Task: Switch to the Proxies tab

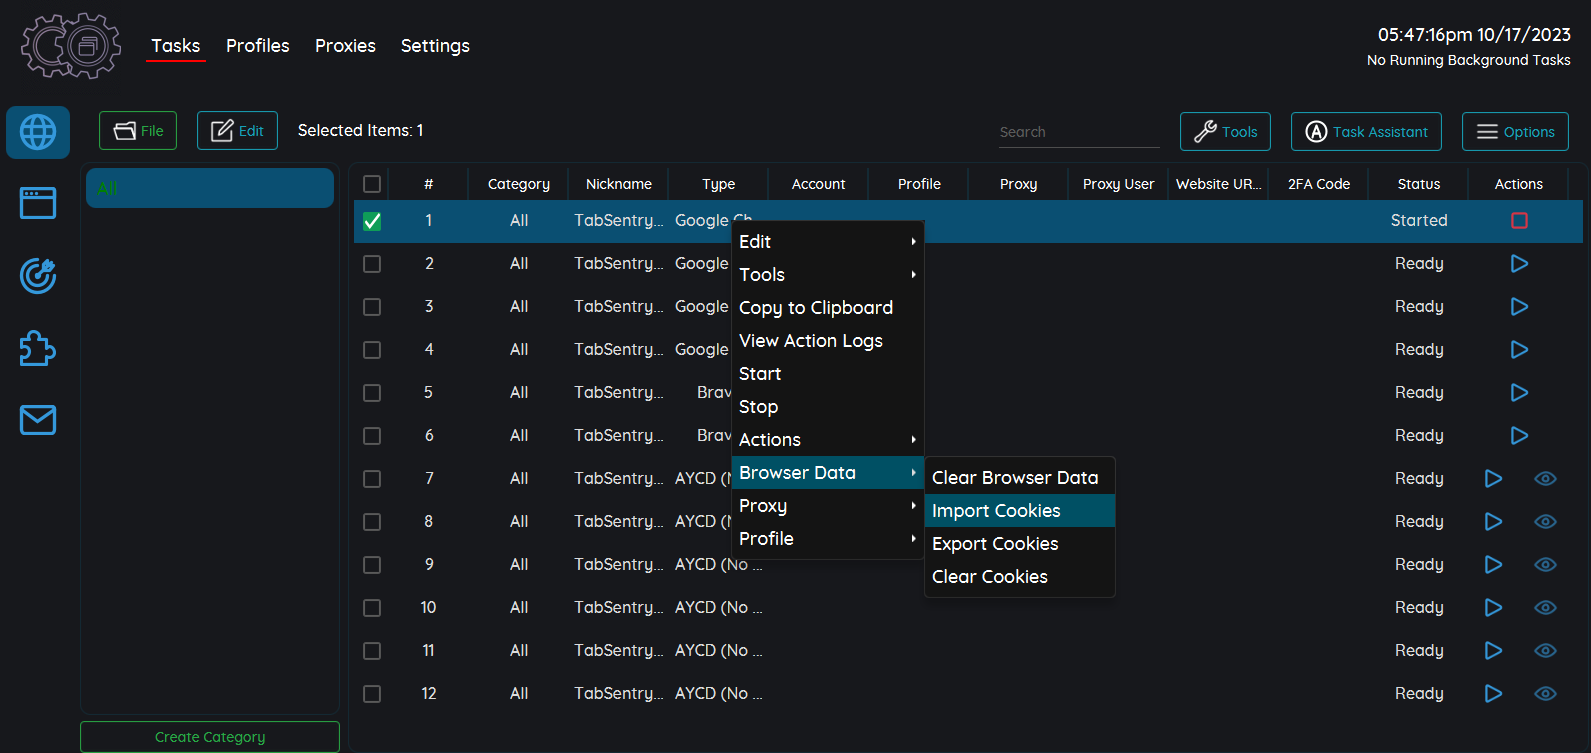Action: point(345,46)
